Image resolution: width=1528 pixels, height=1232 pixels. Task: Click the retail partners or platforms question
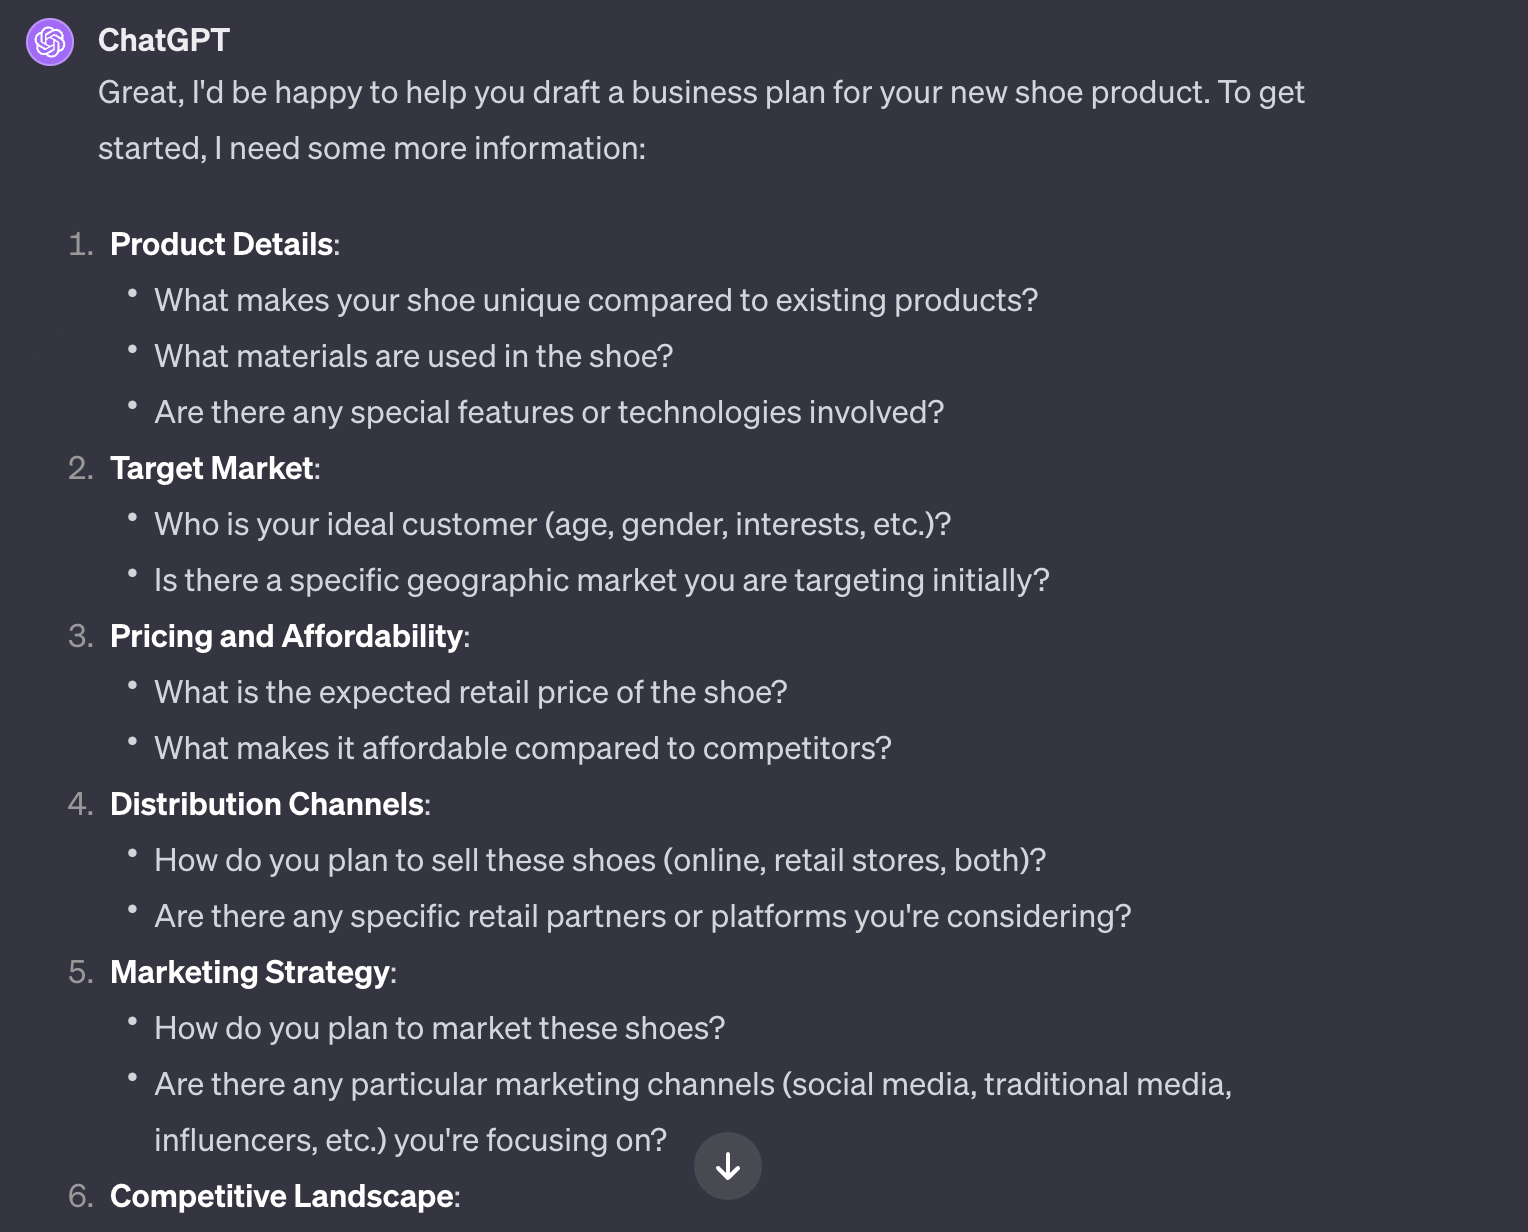click(x=643, y=916)
